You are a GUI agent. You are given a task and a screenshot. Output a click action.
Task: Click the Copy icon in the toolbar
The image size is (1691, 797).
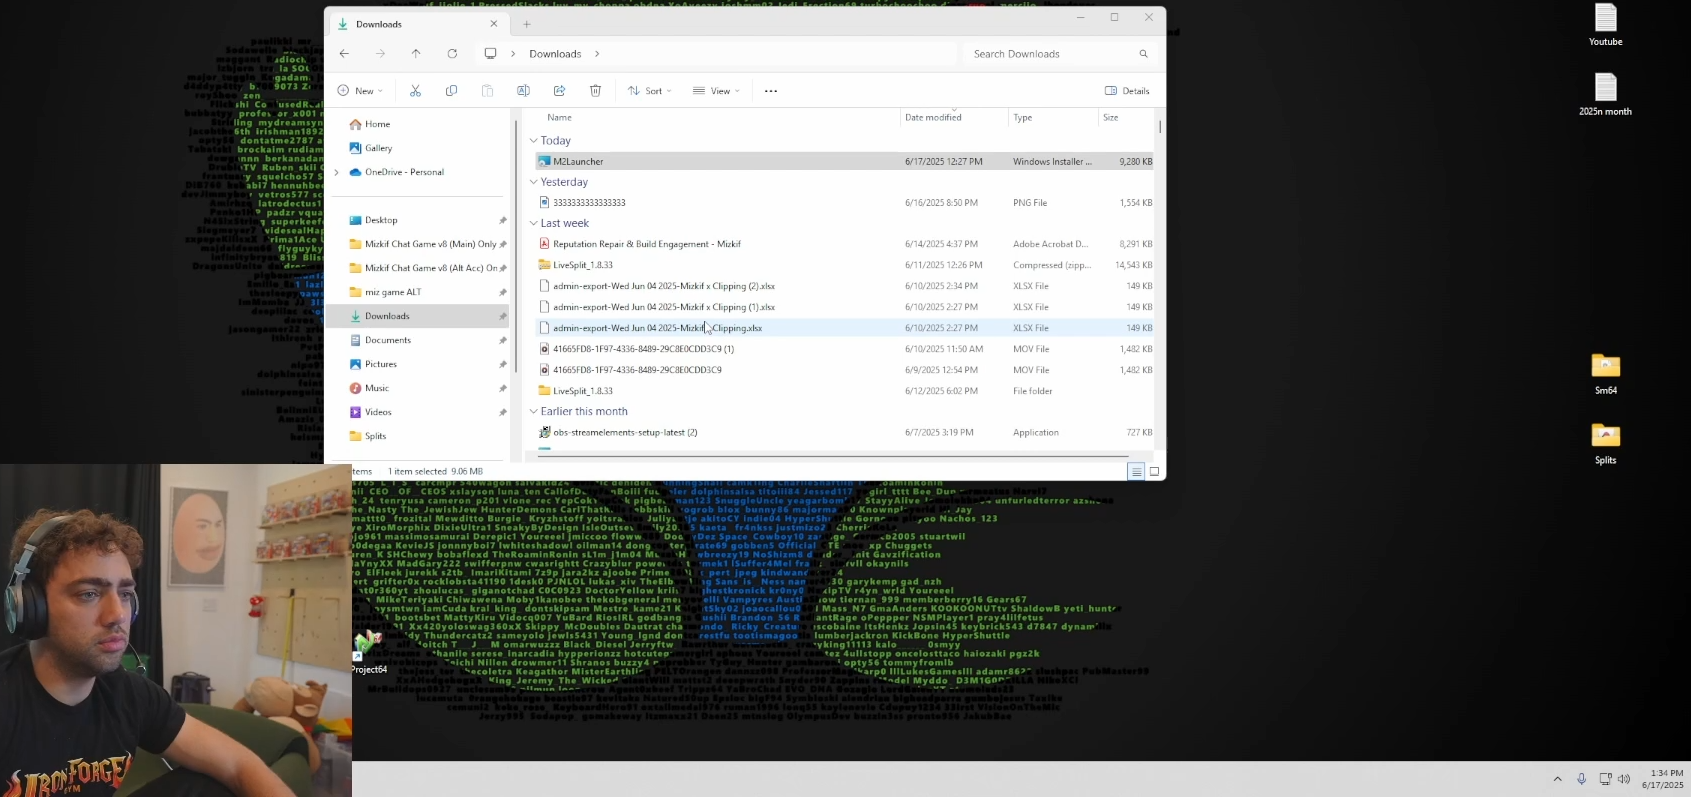[x=451, y=91]
